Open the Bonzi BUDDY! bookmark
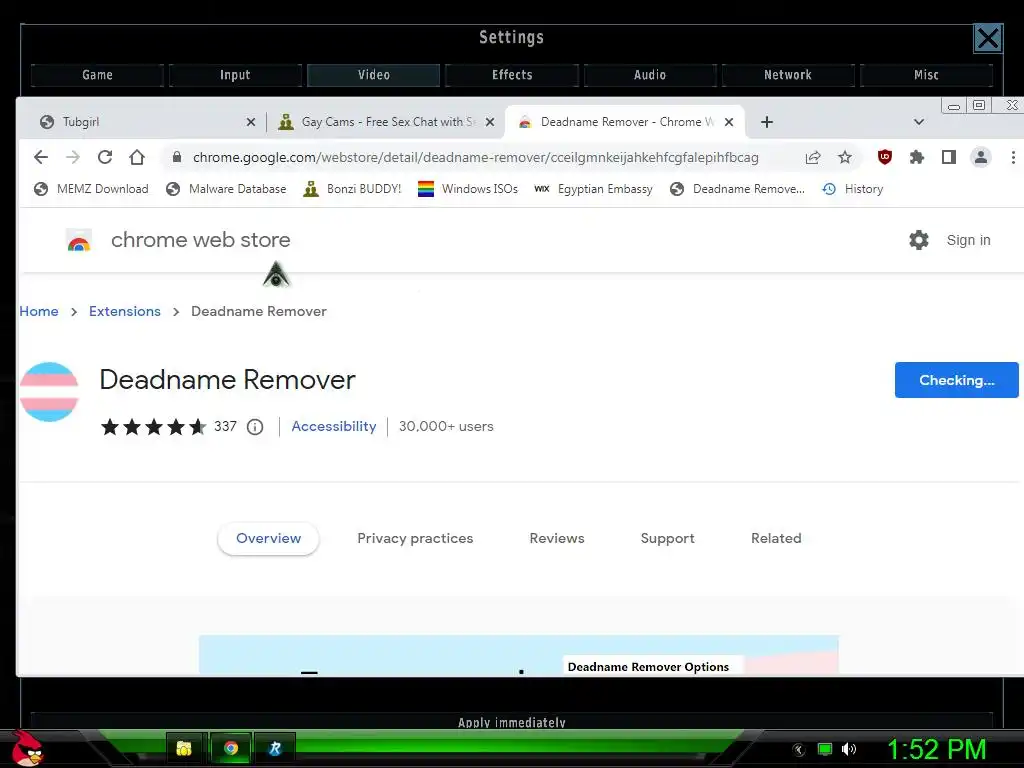 [x=353, y=189]
